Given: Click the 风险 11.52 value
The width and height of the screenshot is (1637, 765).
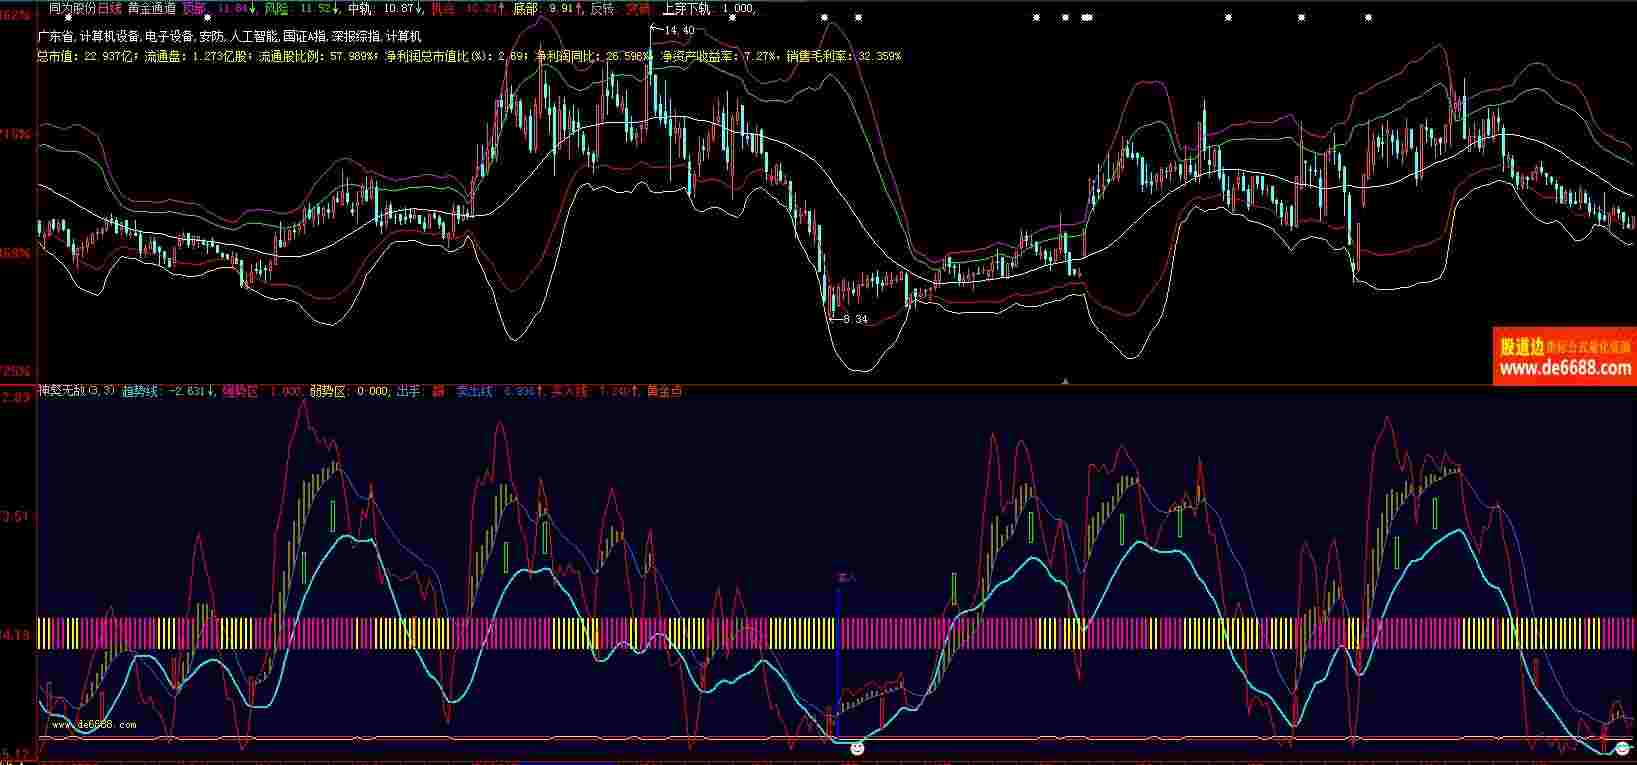Looking at the screenshot, I should [x=301, y=8].
